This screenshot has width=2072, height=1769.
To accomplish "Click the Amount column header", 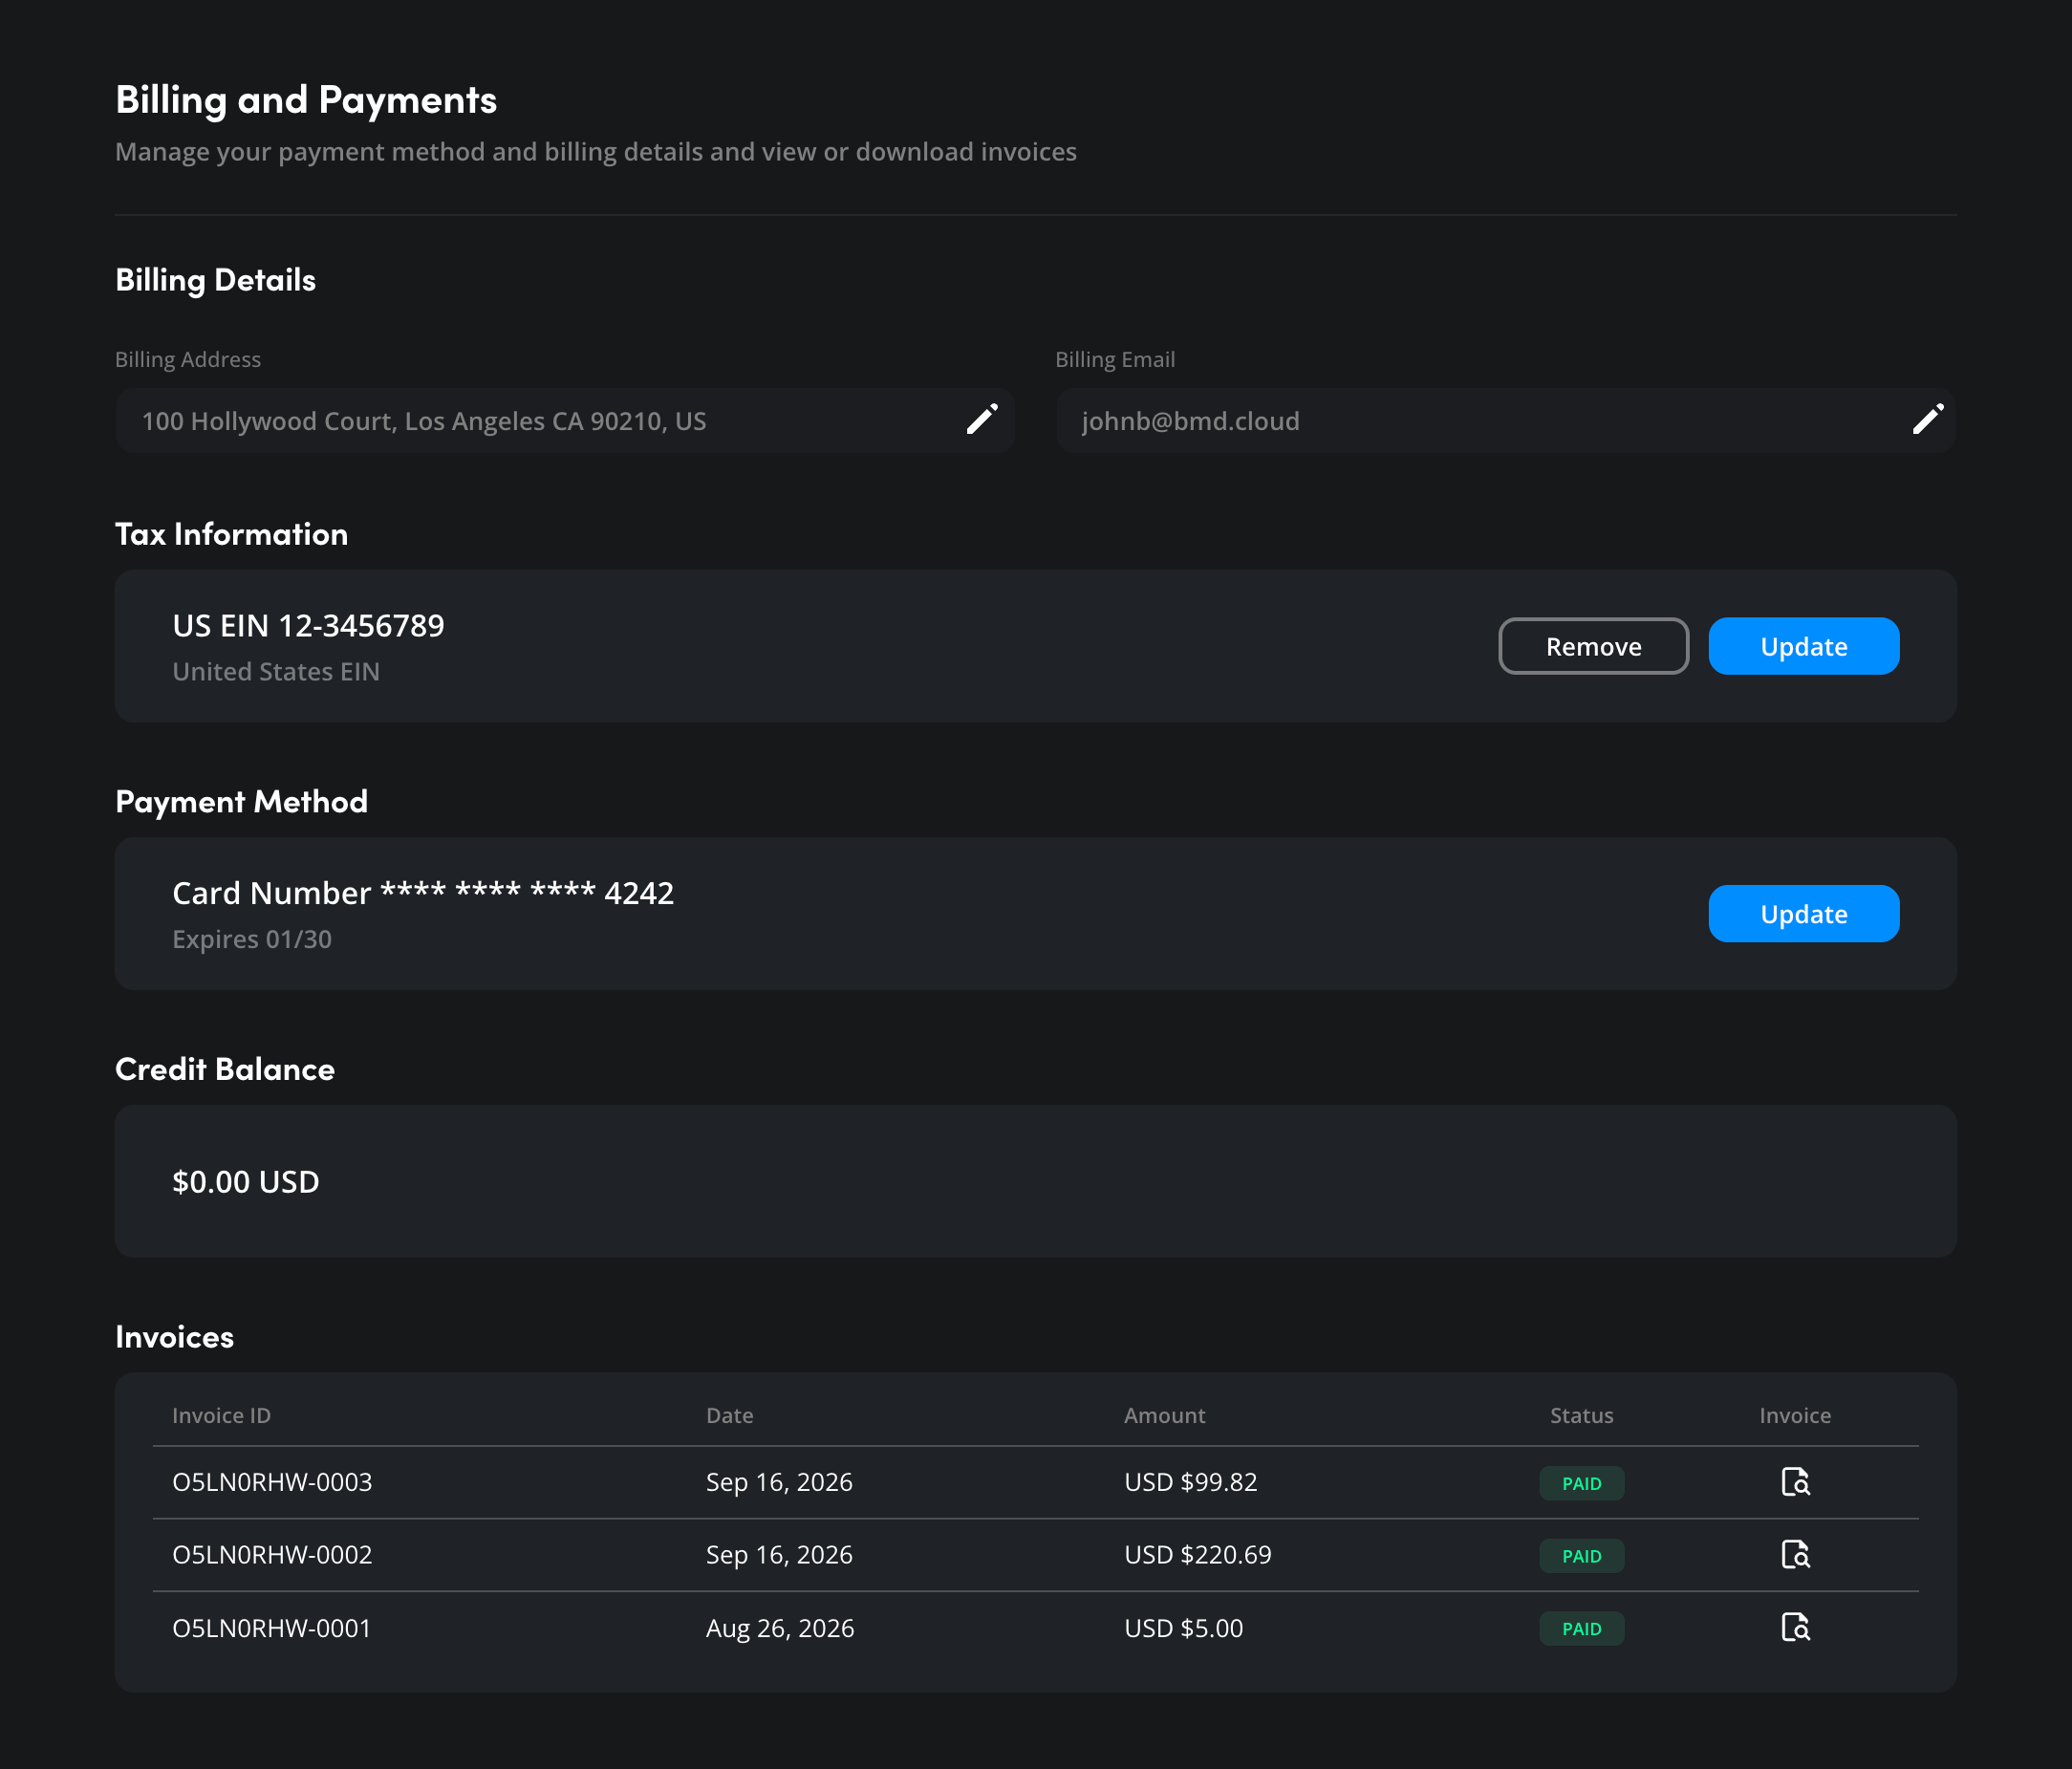I will [1164, 1415].
